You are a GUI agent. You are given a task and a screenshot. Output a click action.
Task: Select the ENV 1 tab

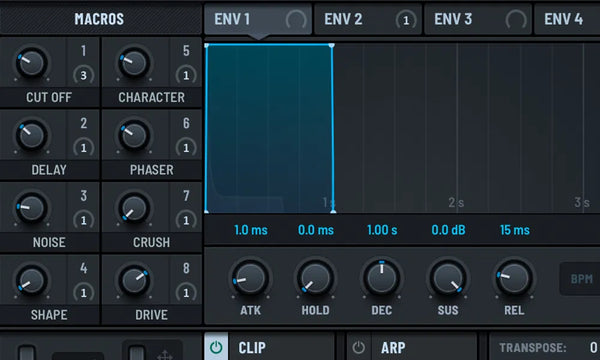pos(258,19)
